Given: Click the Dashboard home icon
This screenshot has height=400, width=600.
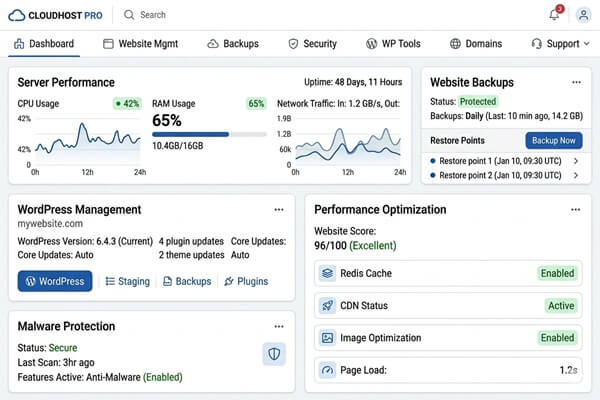Looking at the screenshot, I should coord(19,44).
